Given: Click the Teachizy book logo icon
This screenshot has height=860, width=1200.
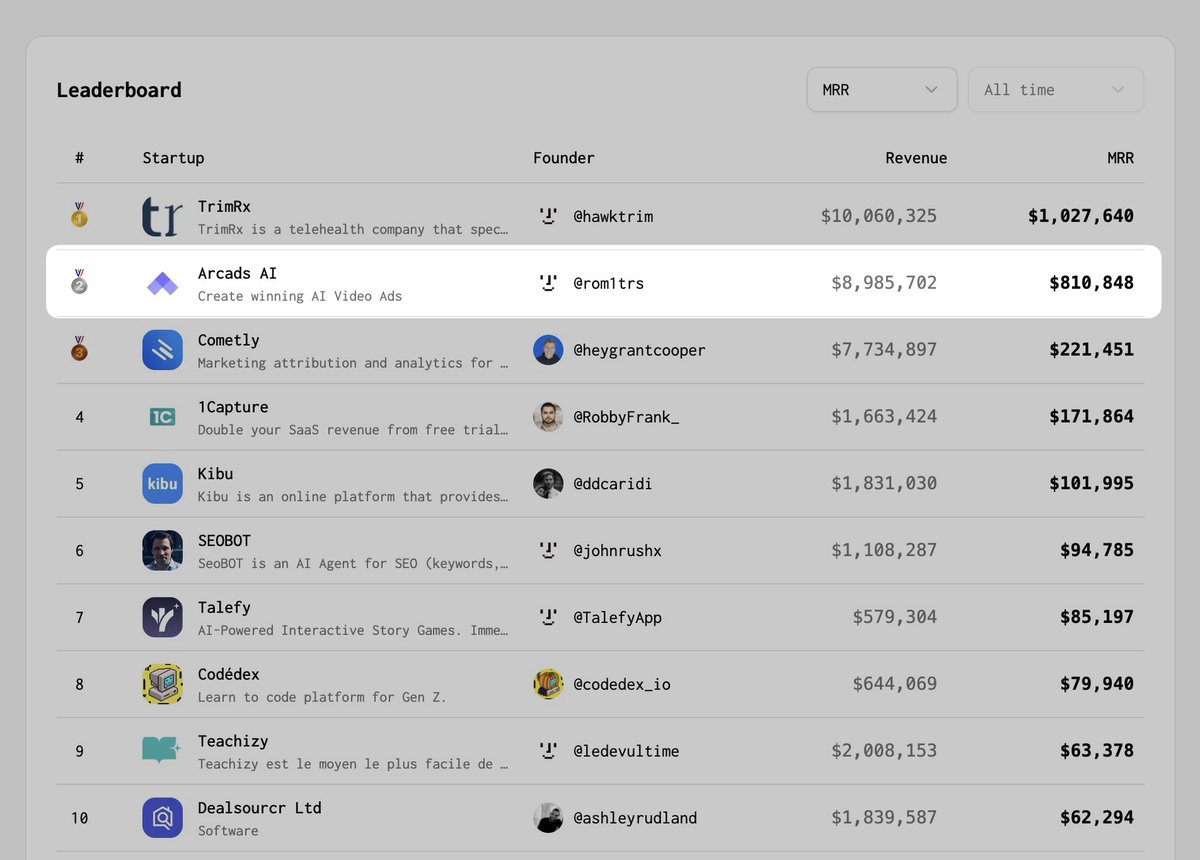Looking at the screenshot, I should (x=162, y=751).
